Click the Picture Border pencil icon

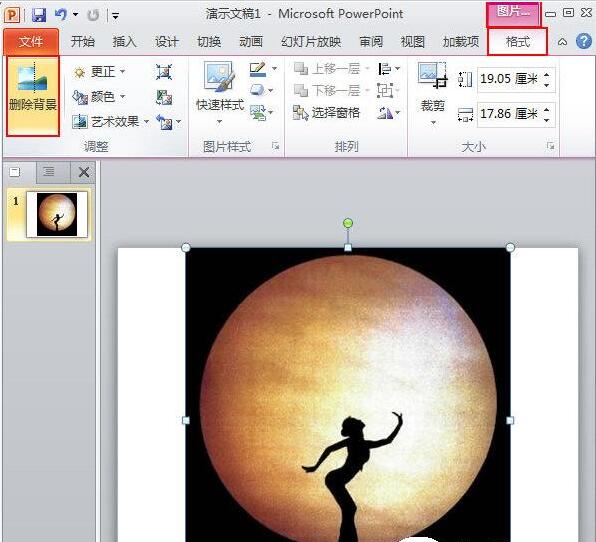pyautogui.click(x=258, y=69)
